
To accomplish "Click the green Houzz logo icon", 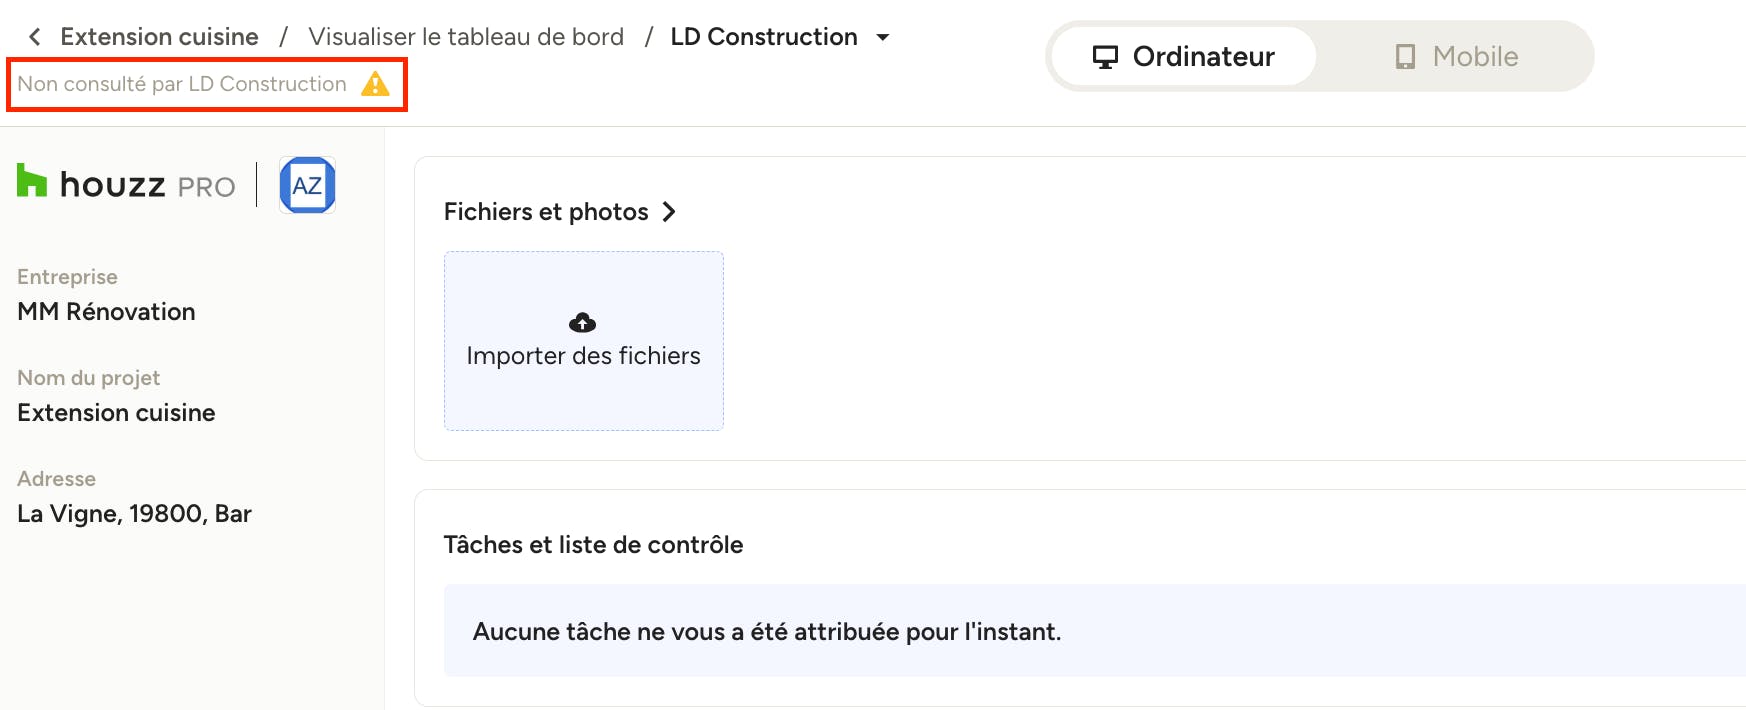I will point(32,181).
